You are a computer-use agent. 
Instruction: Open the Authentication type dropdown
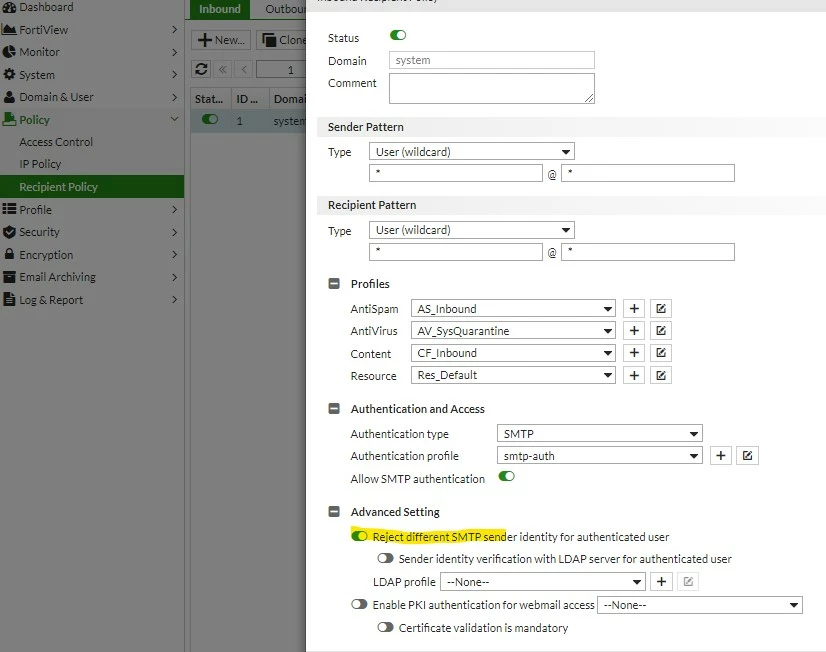[x=599, y=433]
